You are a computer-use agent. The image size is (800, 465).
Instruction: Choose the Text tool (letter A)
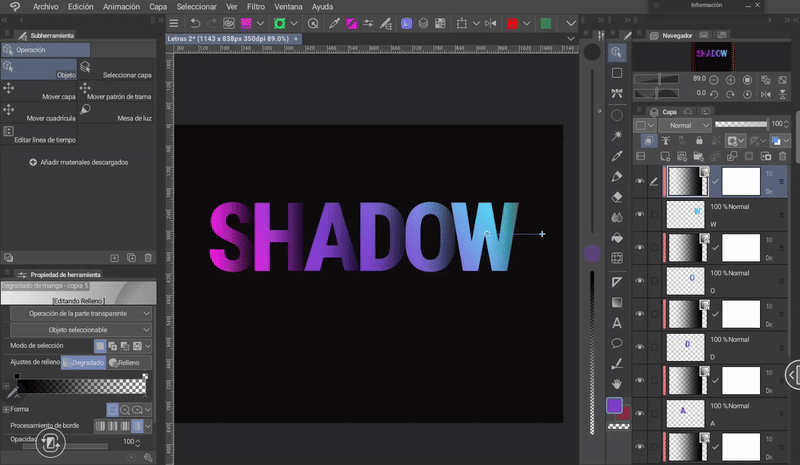tap(617, 322)
